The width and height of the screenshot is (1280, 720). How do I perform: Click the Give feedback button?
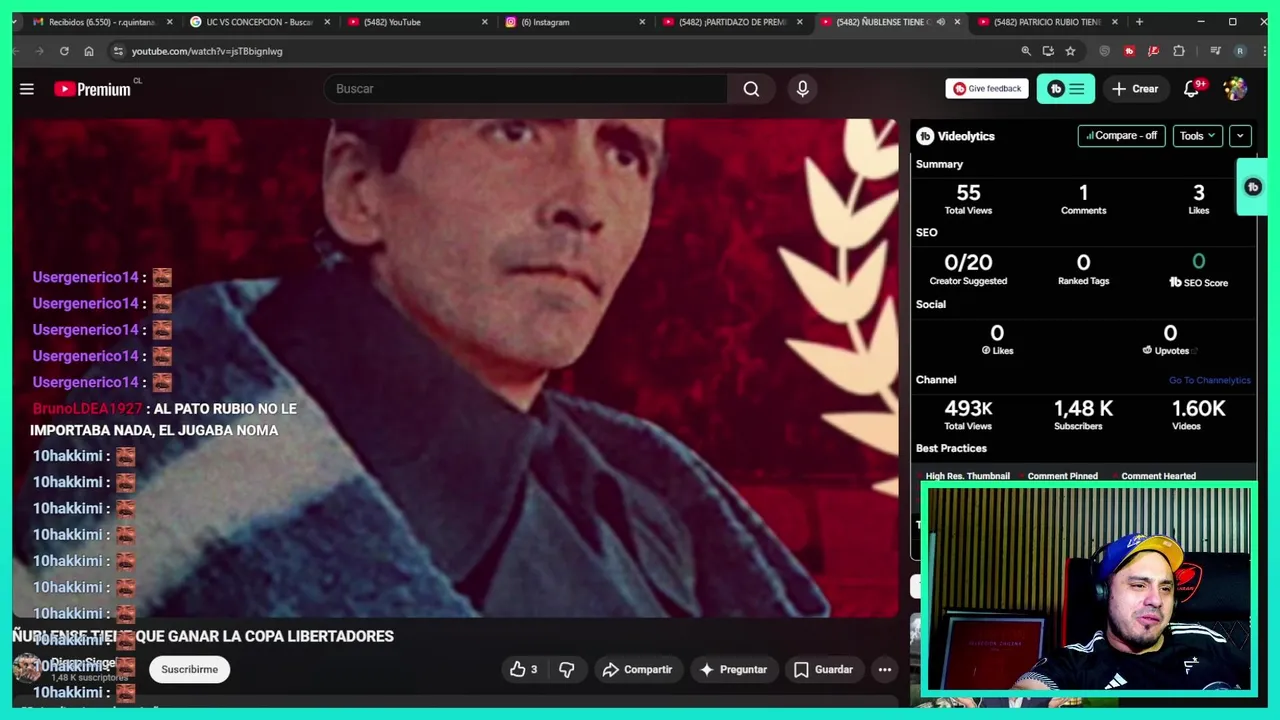(987, 89)
